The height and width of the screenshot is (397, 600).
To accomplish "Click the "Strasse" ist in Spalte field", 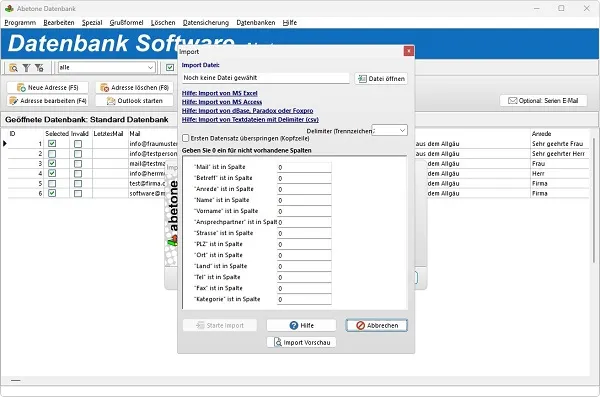I will click(304, 233).
